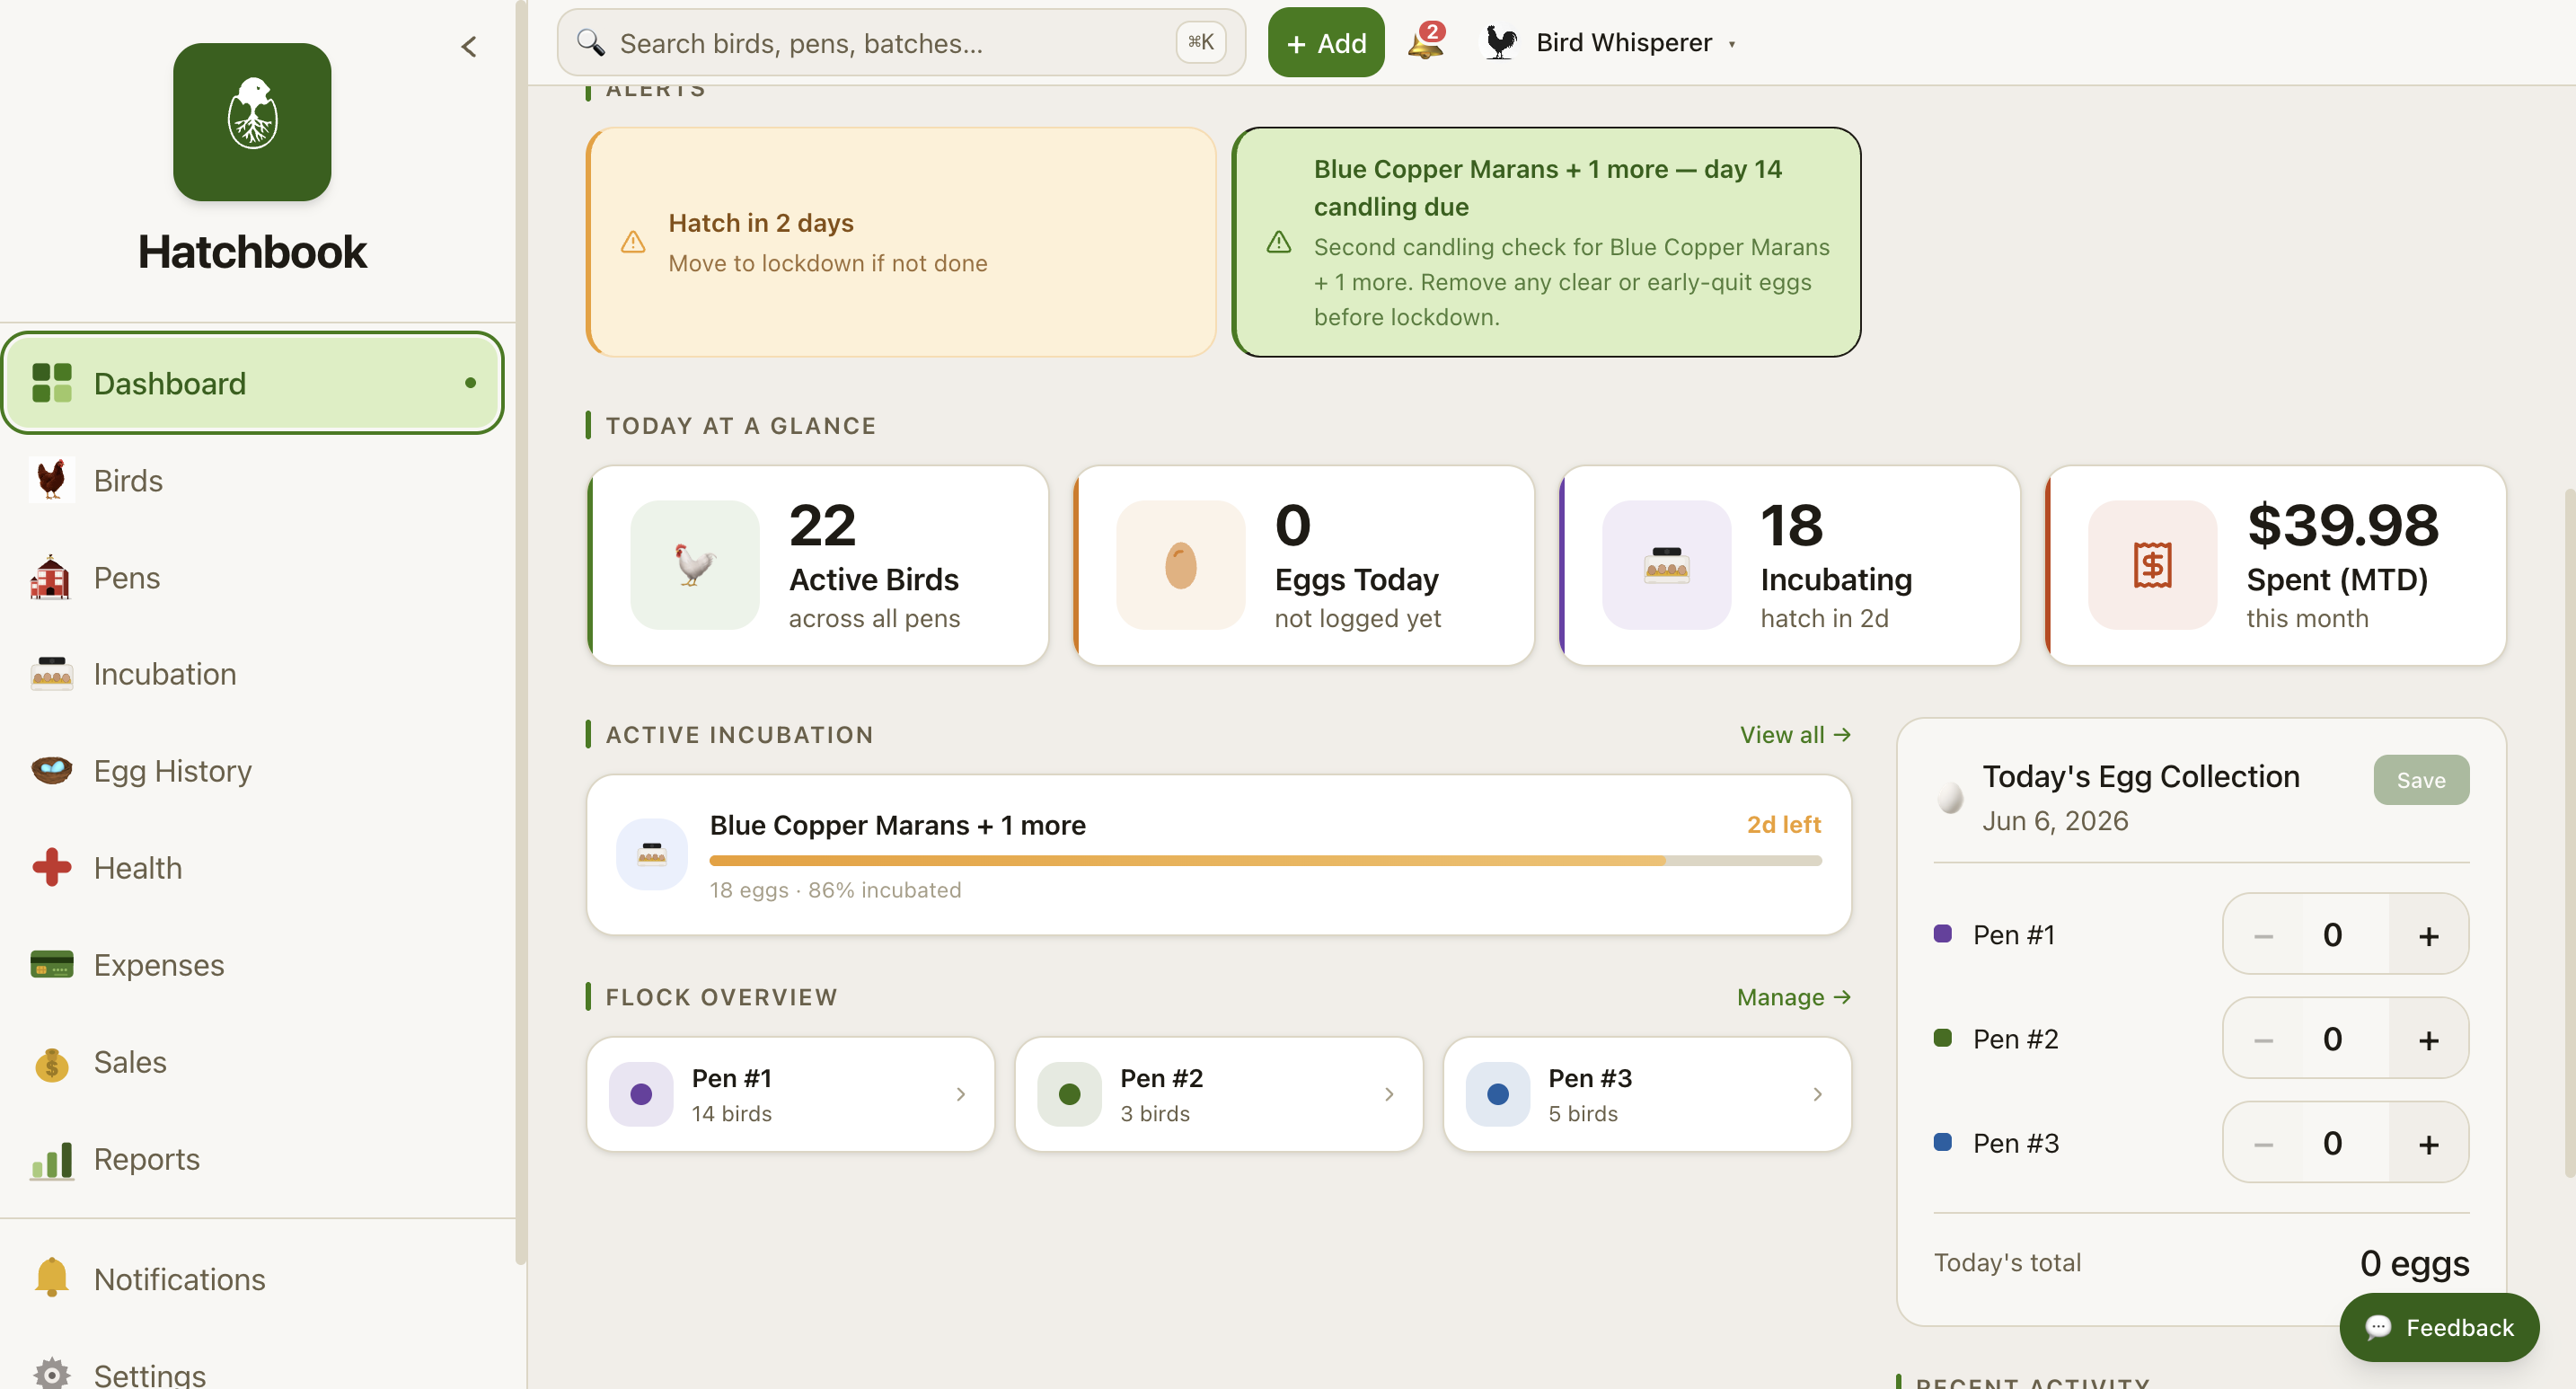This screenshot has width=2576, height=1389.
Task: Click the search magnifier icon
Action: pyautogui.click(x=591, y=43)
